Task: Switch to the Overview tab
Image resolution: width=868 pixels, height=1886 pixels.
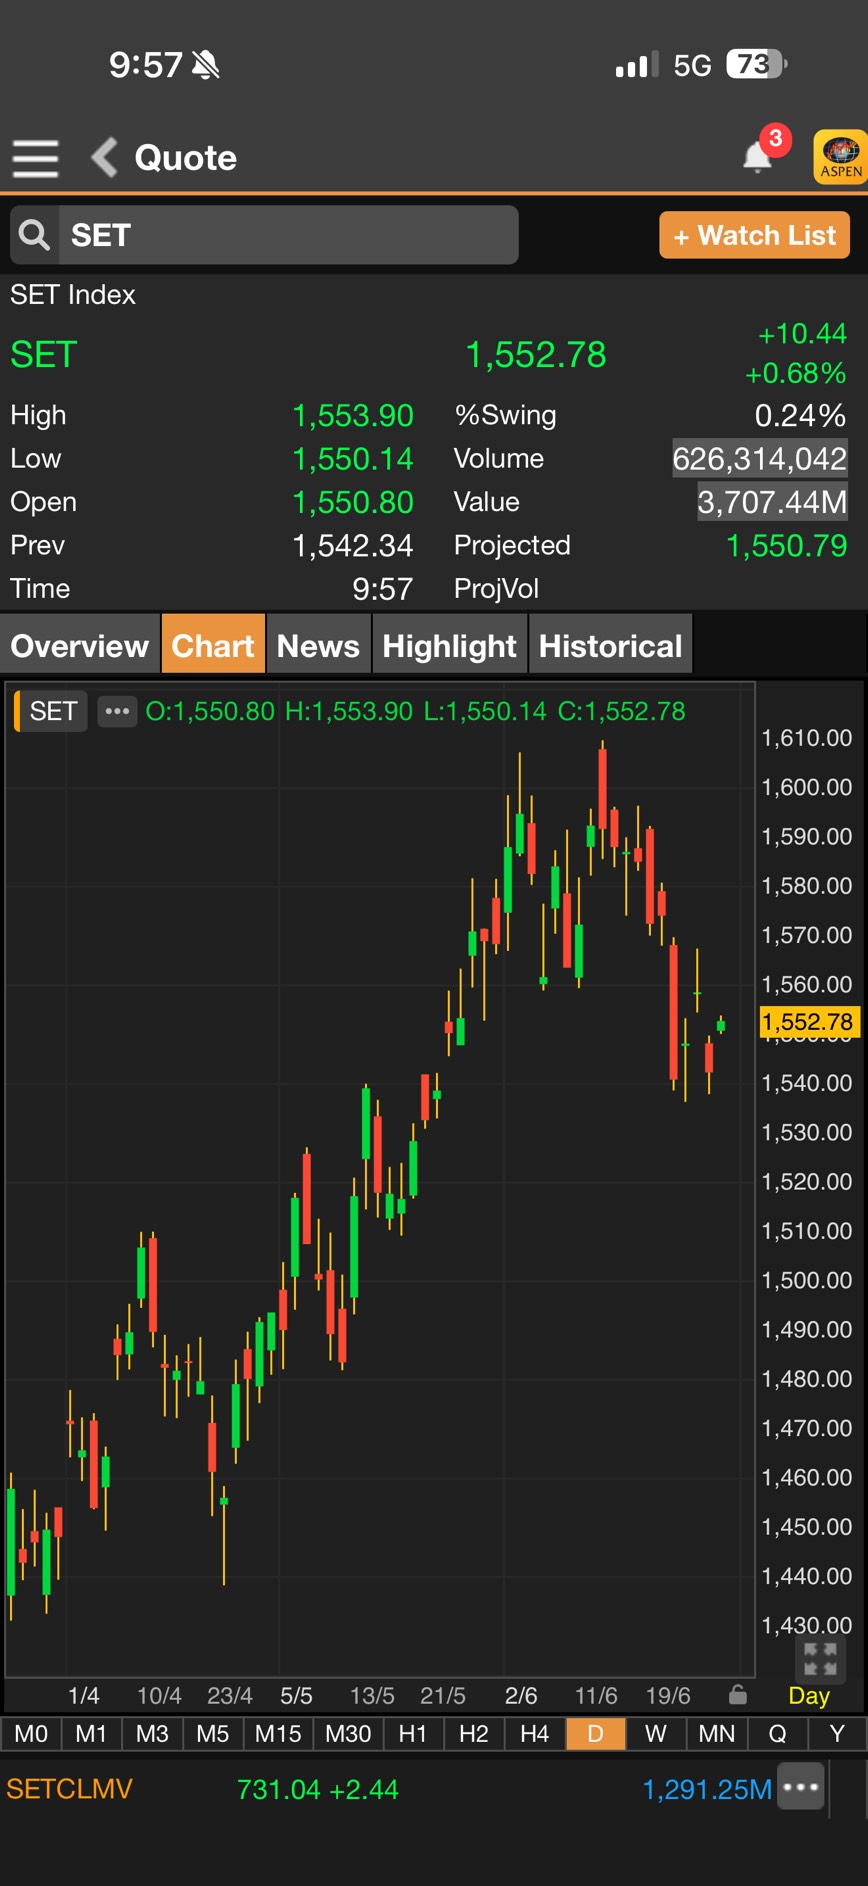Action: click(x=80, y=646)
